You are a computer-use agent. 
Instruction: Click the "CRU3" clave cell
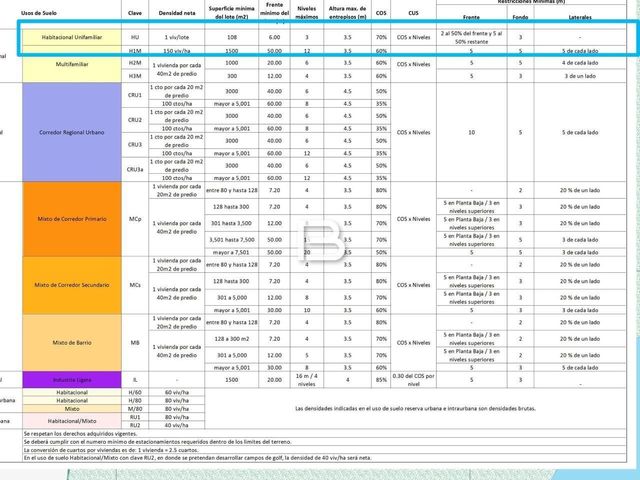coord(135,144)
